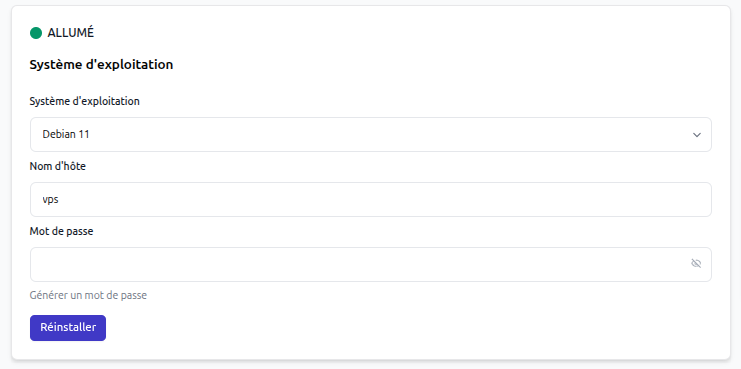The width and height of the screenshot is (741, 369).
Task: Expand the OS list via chevron arrow
Action: tap(697, 135)
